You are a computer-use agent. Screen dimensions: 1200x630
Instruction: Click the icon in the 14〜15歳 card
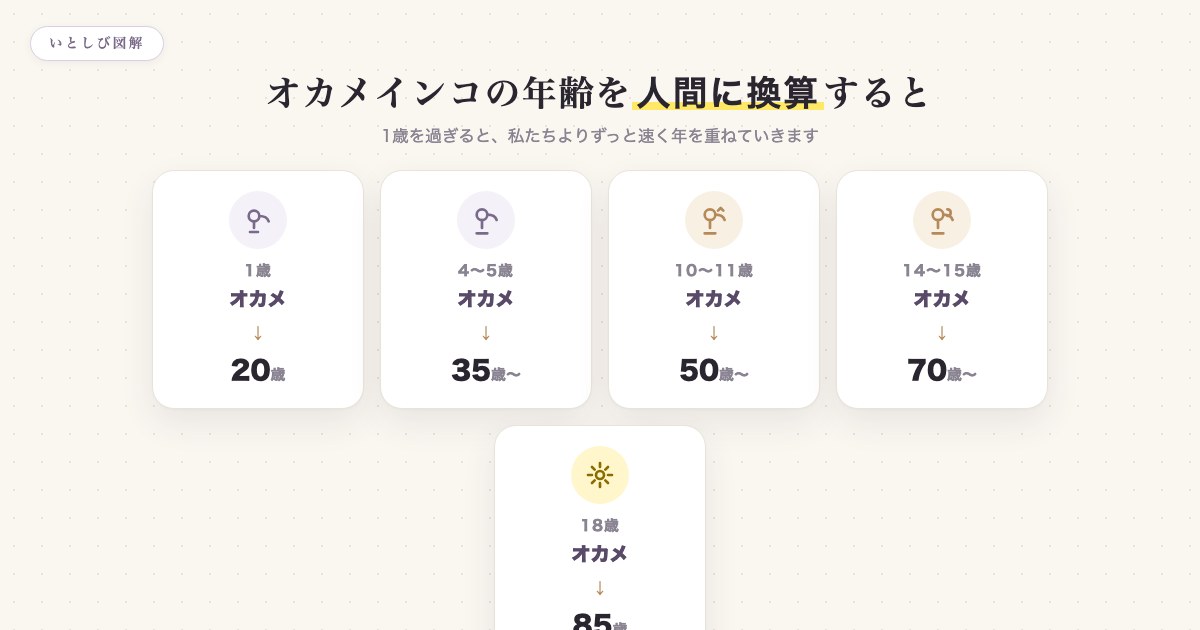[942, 220]
